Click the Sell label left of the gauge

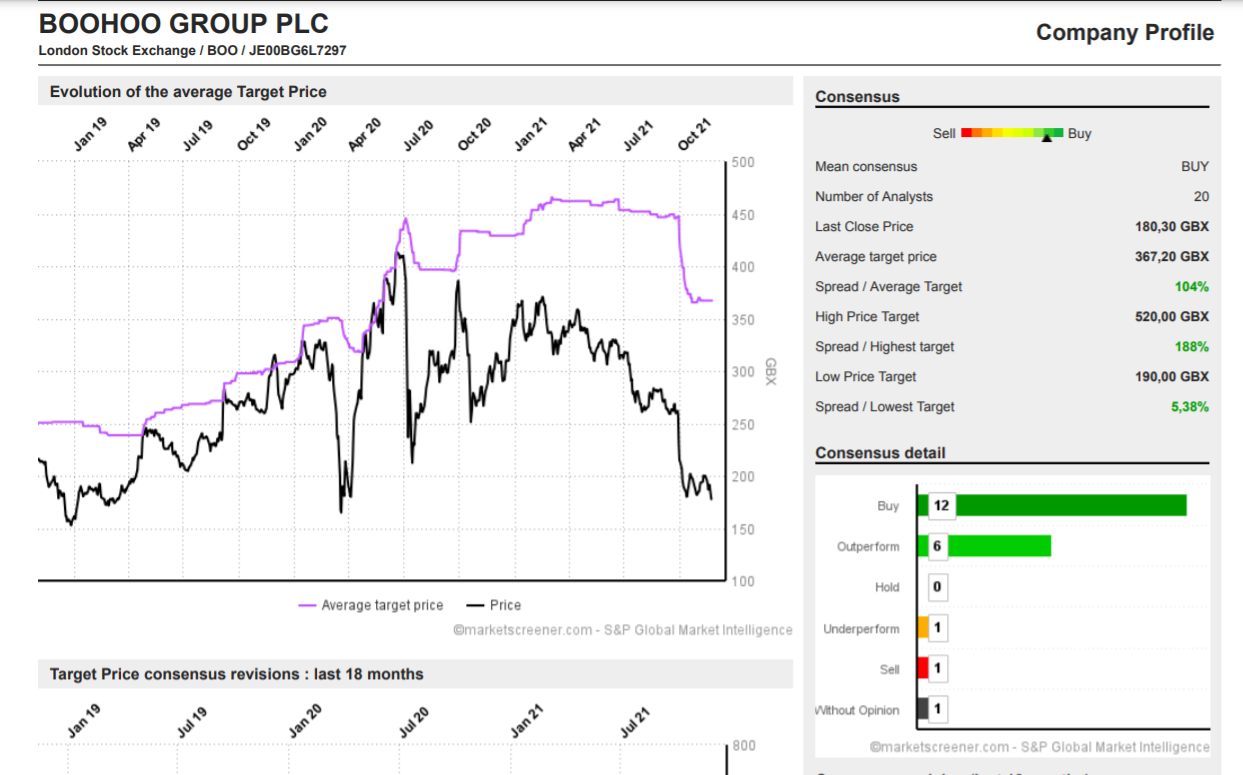tap(944, 133)
